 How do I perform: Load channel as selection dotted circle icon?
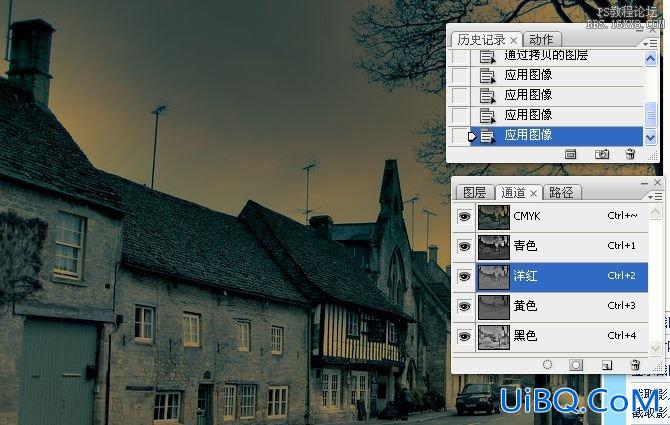click(547, 365)
